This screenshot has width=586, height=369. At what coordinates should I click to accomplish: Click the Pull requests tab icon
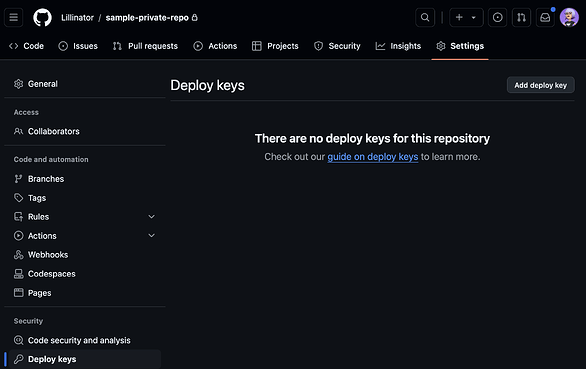117,46
